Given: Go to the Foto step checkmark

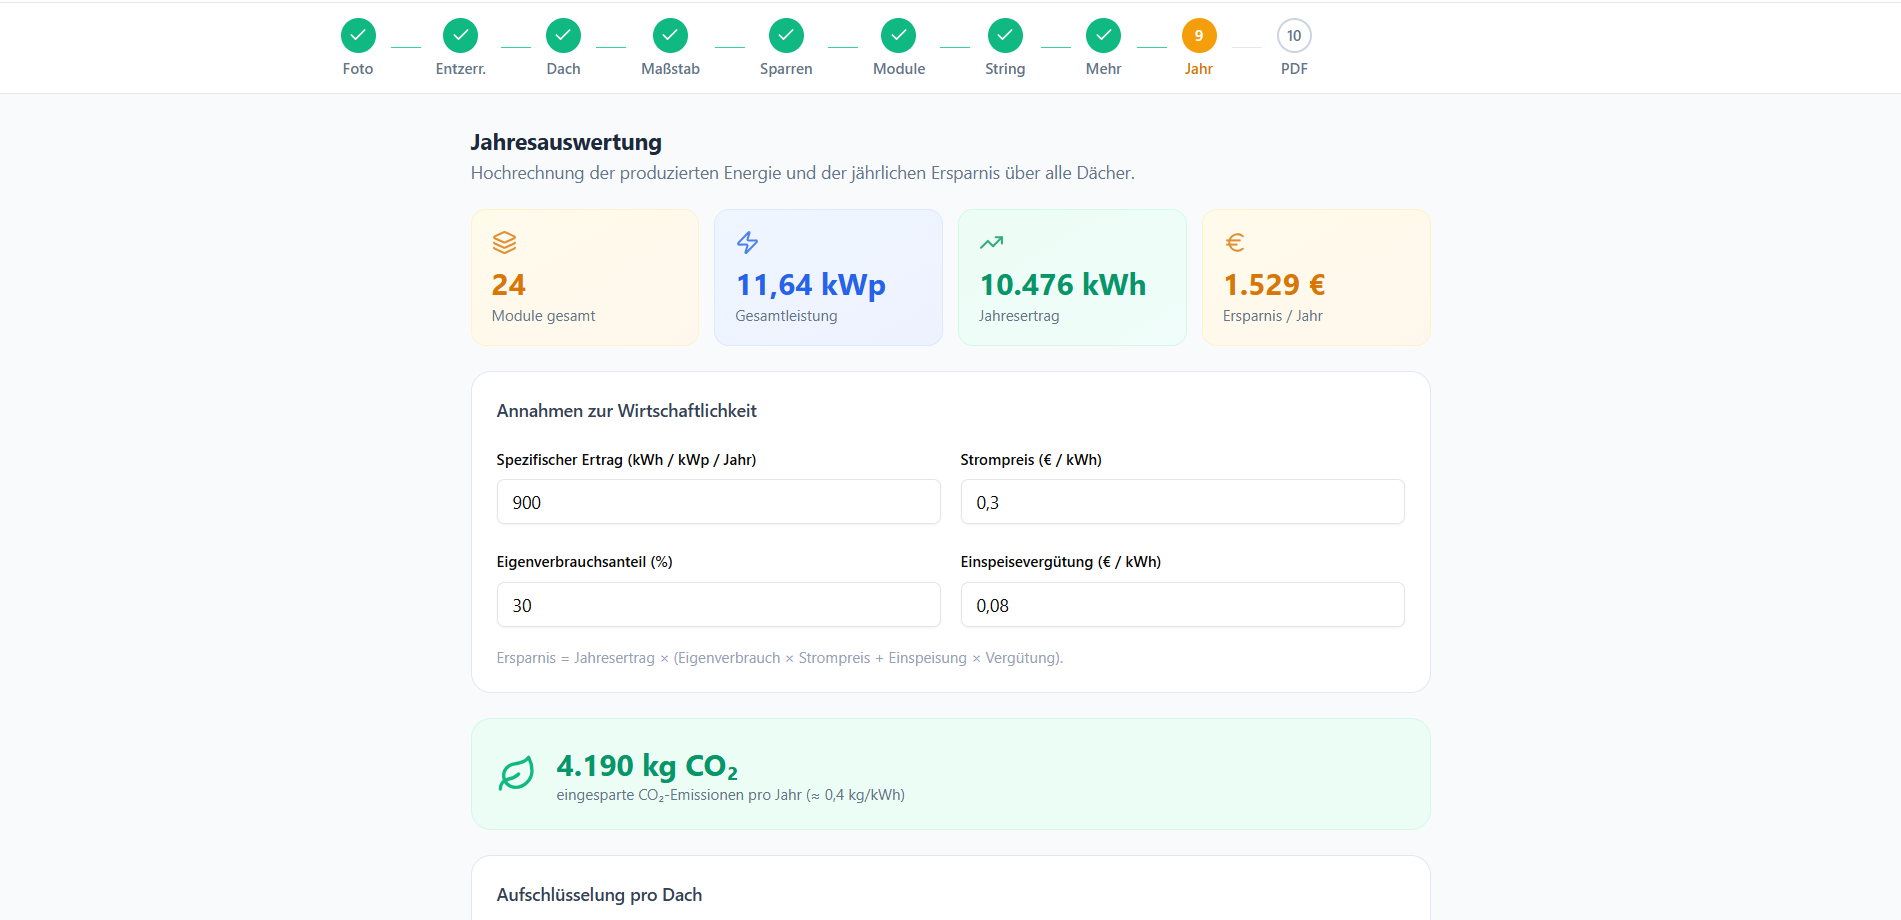Looking at the screenshot, I should coord(358,36).
